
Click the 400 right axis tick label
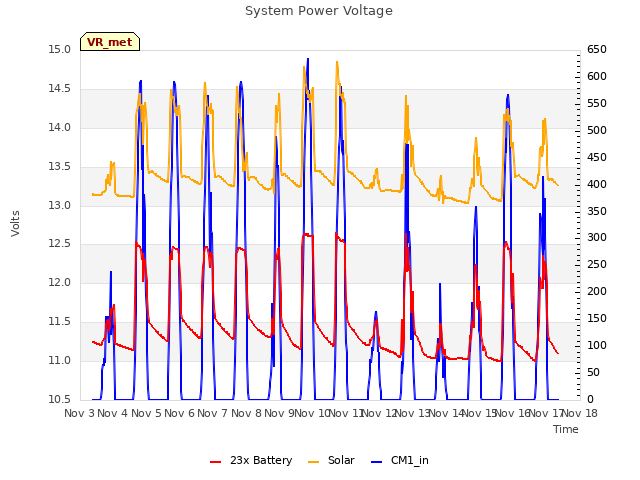[597, 184]
